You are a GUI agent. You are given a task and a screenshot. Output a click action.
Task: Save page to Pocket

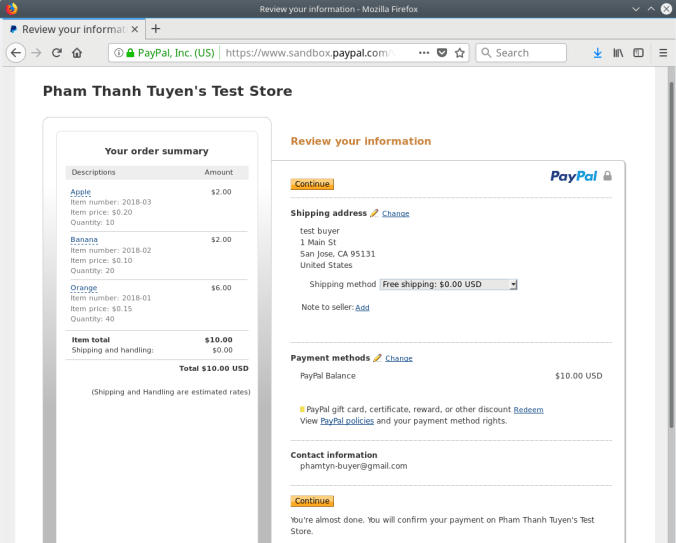pyautogui.click(x=442, y=53)
